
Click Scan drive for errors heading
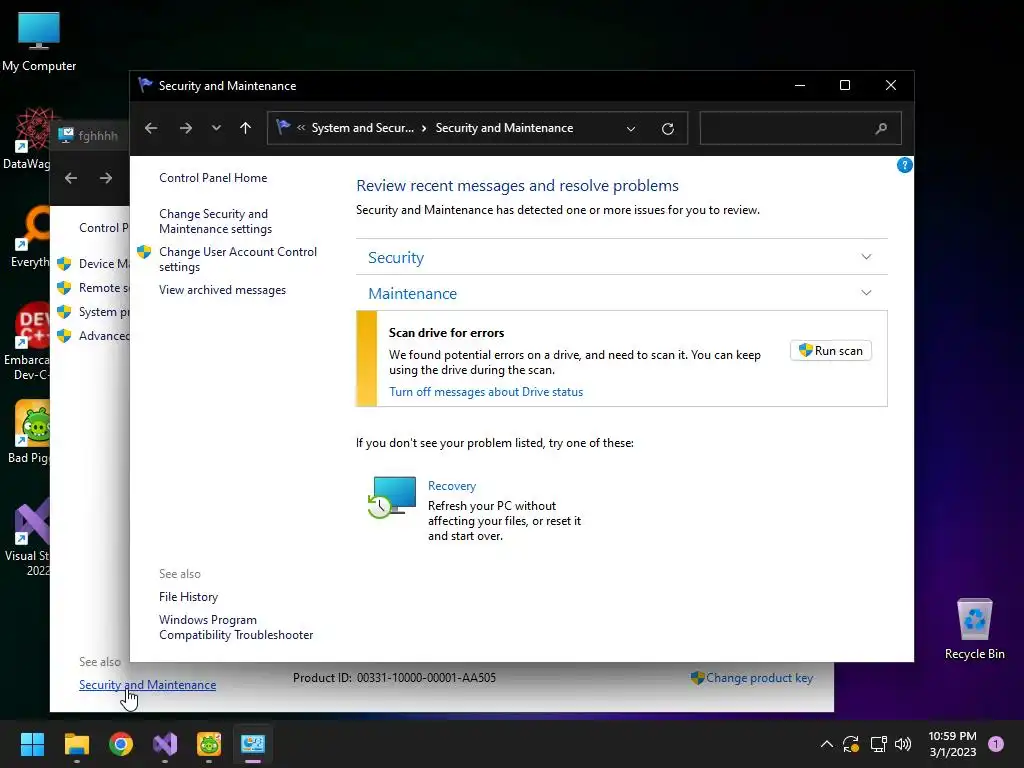[446, 333]
